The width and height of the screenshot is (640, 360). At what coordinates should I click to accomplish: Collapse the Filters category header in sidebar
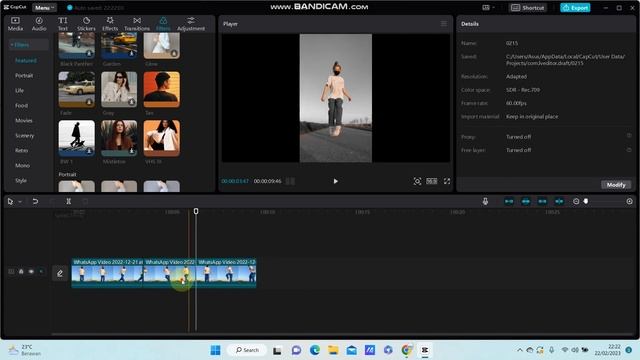(x=28, y=44)
